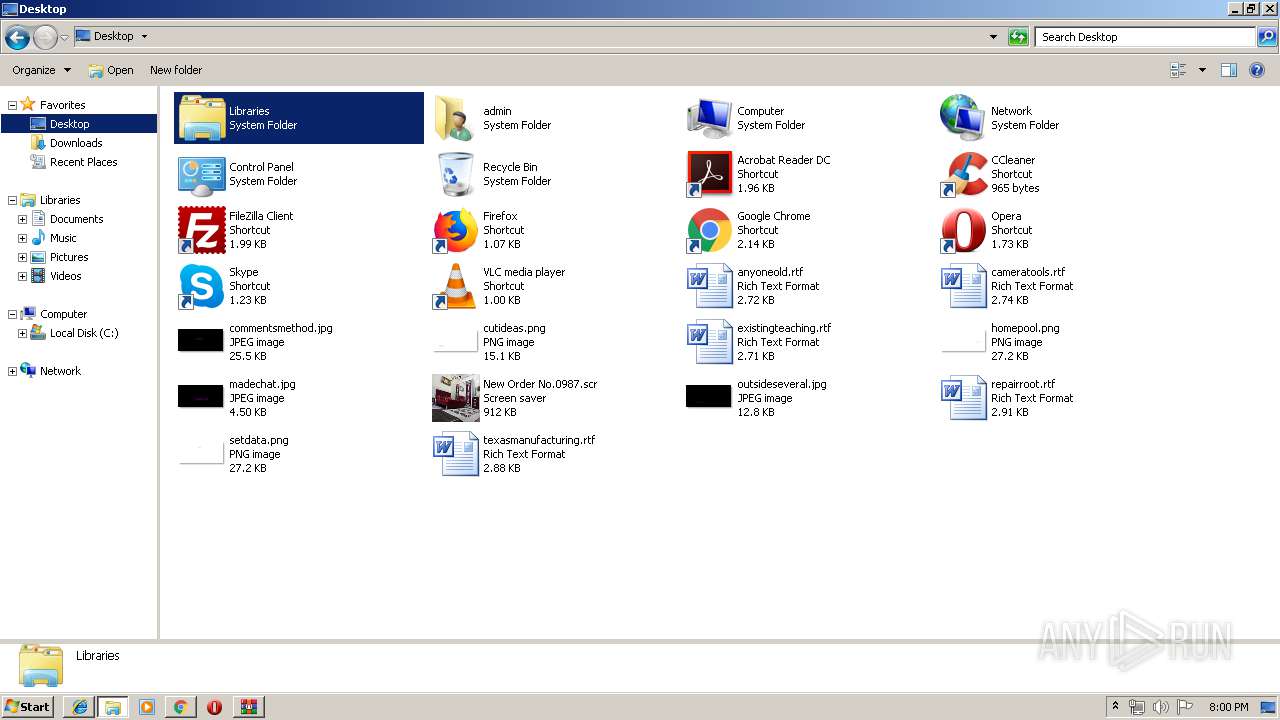Select the commentsmethod.jpg thumbnail
This screenshot has width=1280, height=720.
tap(201, 340)
